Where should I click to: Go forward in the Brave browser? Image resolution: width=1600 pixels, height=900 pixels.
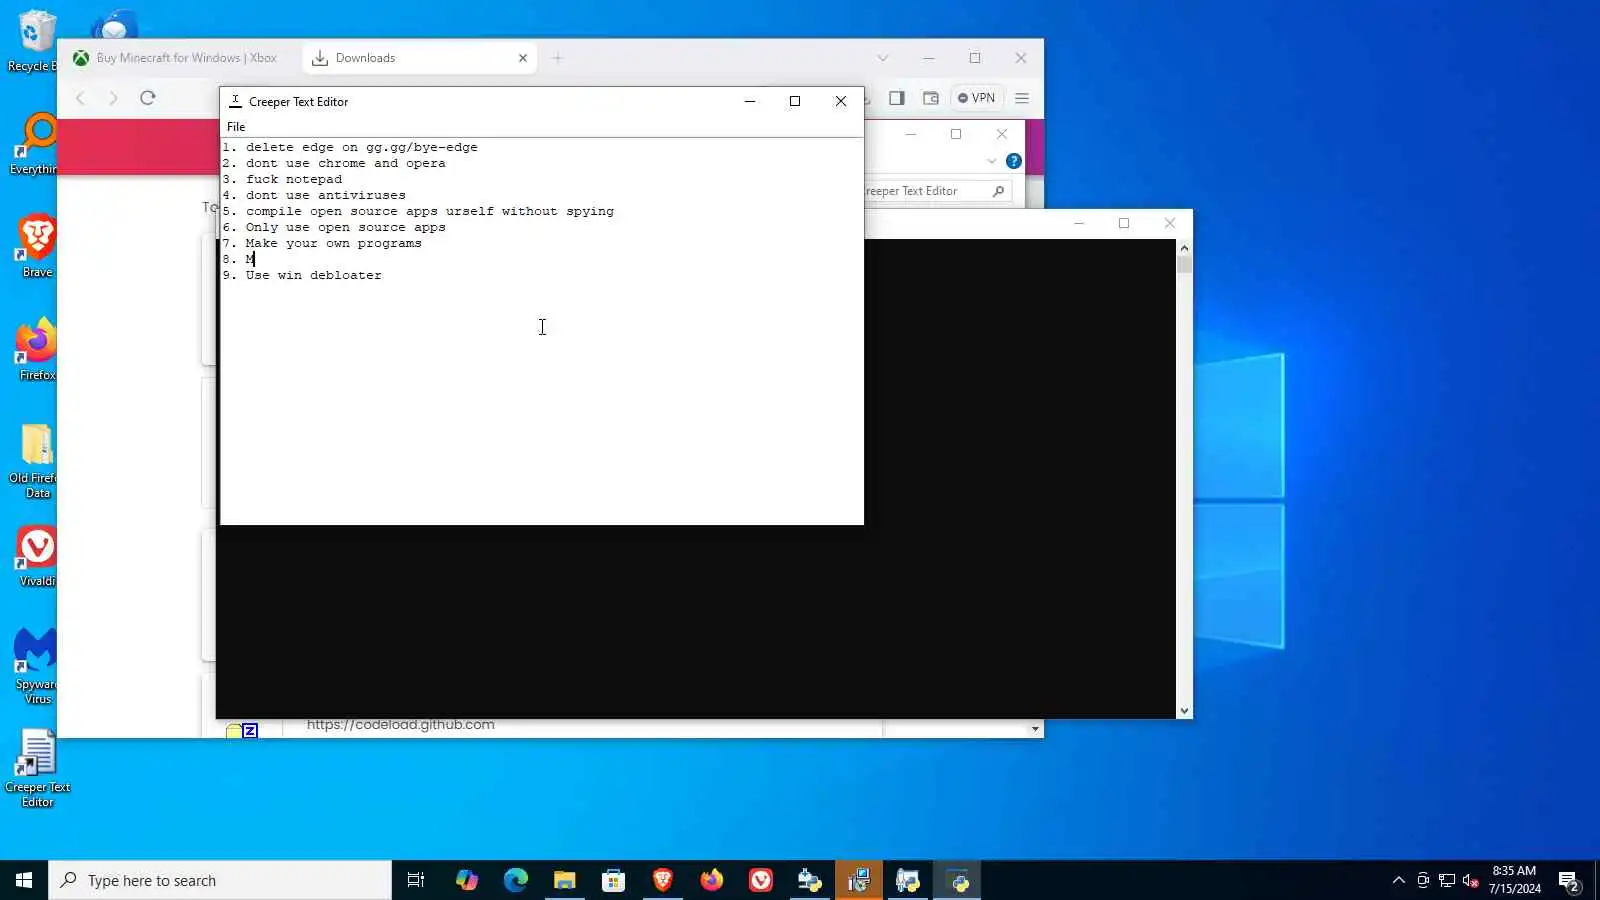113,98
